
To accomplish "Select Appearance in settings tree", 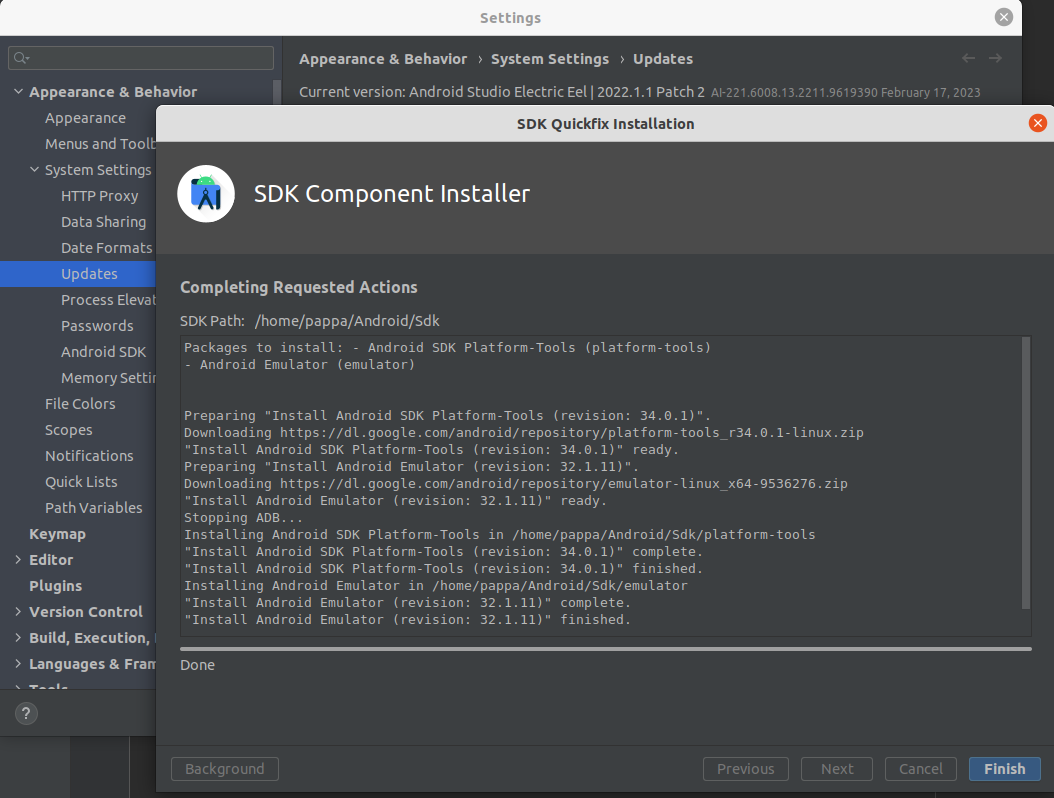I will pyautogui.click(x=85, y=118).
